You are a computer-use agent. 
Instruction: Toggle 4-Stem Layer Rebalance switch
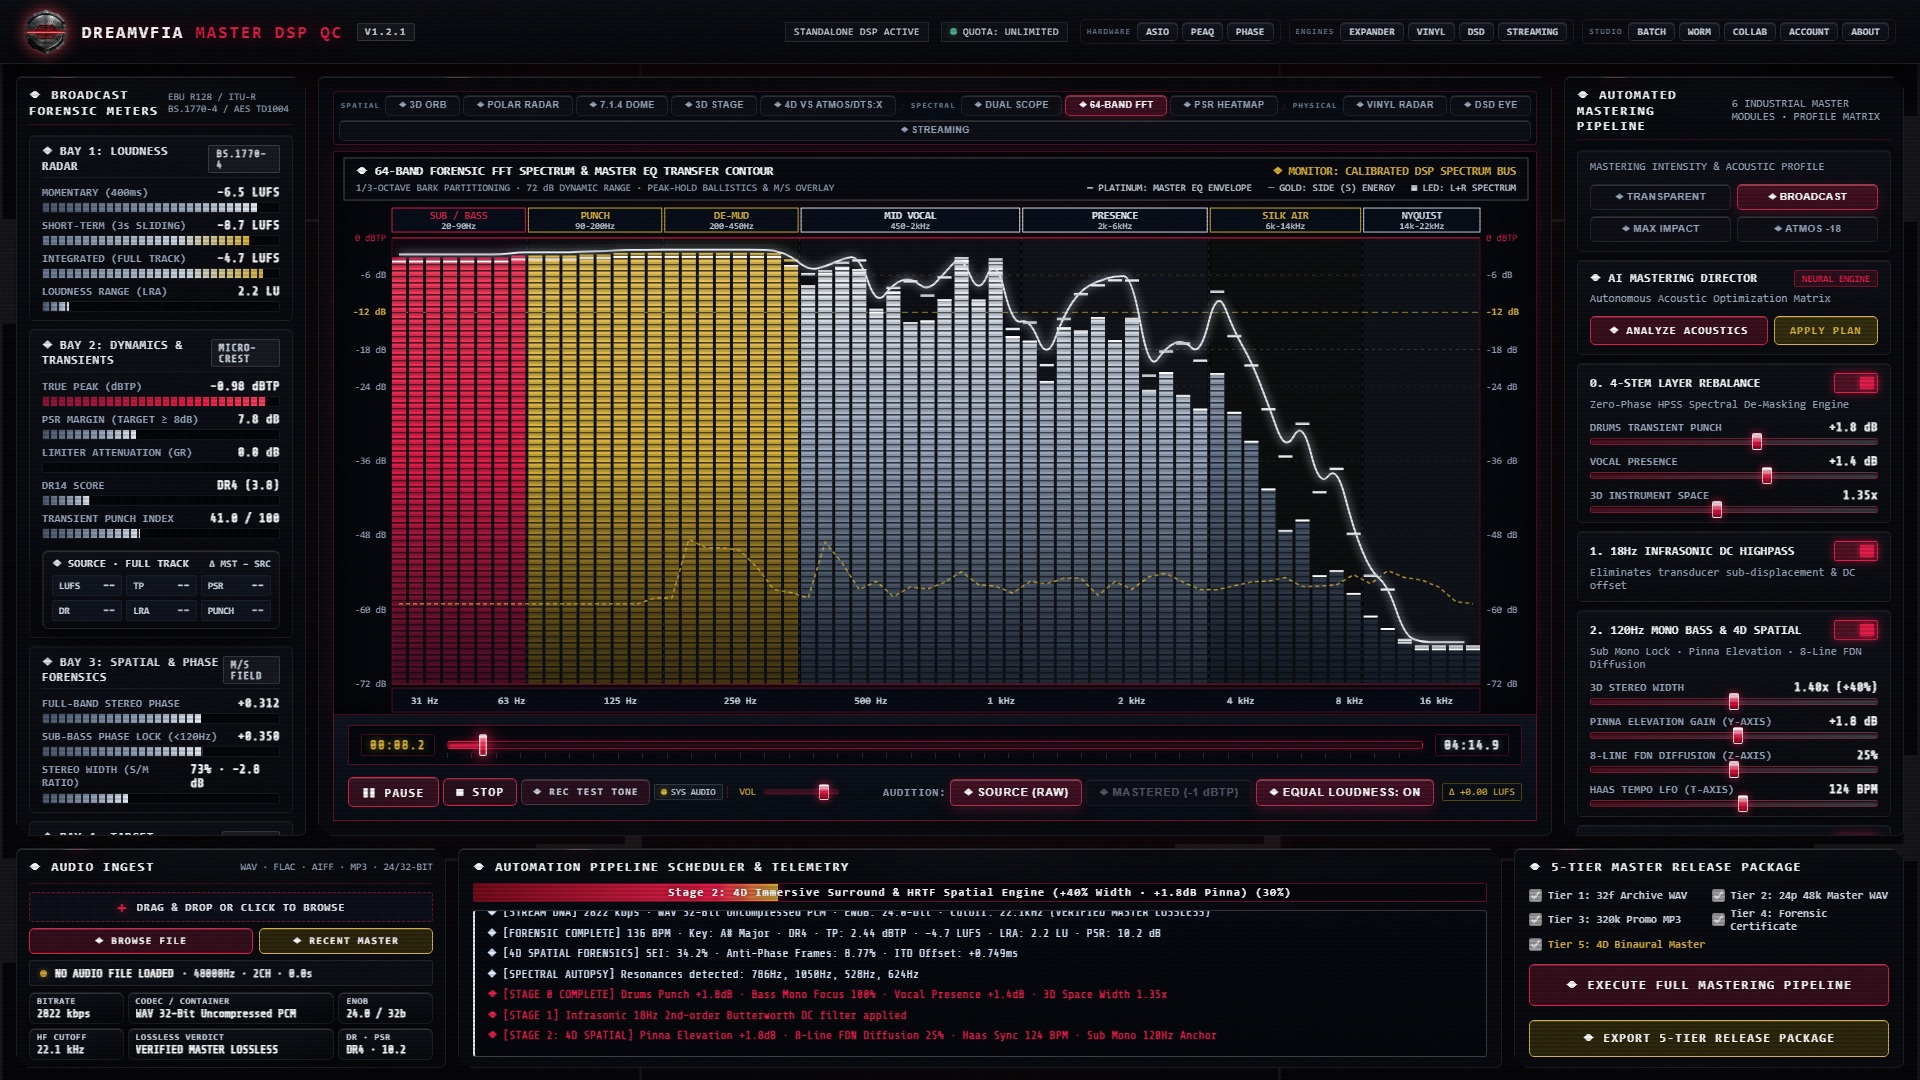pyautogui.click(x=1856, y=384)
